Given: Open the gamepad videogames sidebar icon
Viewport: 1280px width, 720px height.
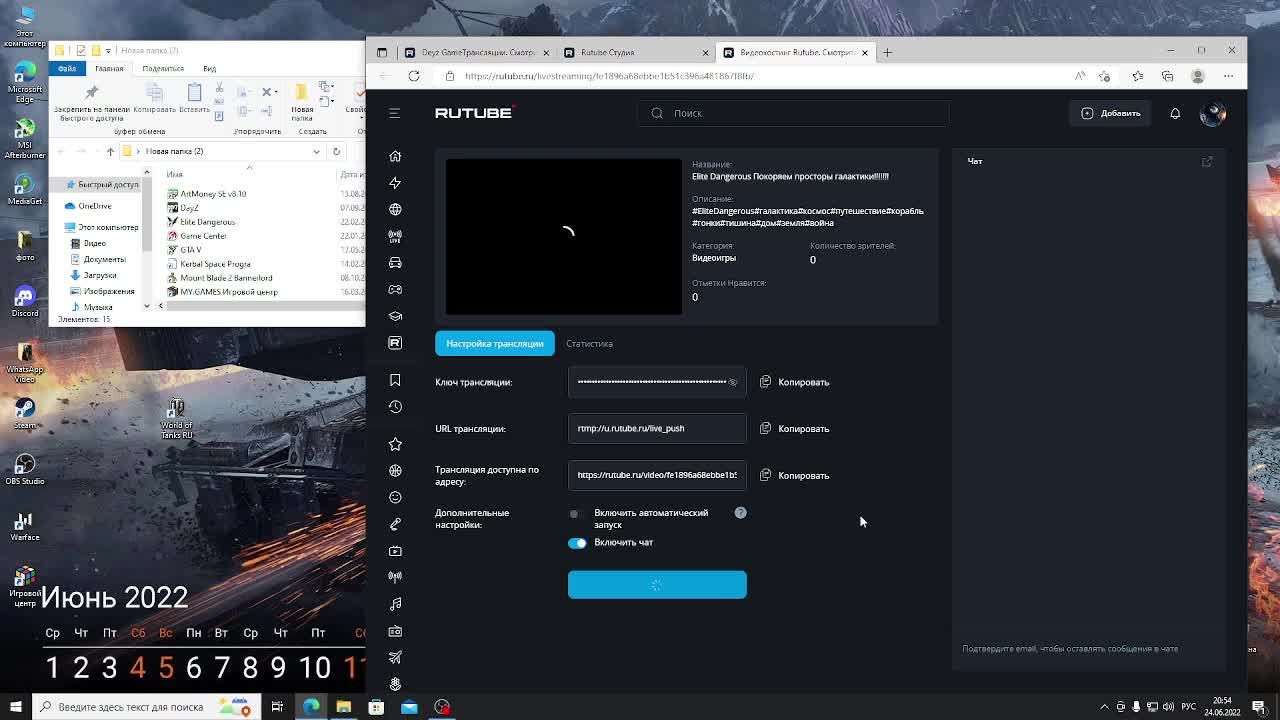Looking at the screenshot, I should (x=395, y=289).
